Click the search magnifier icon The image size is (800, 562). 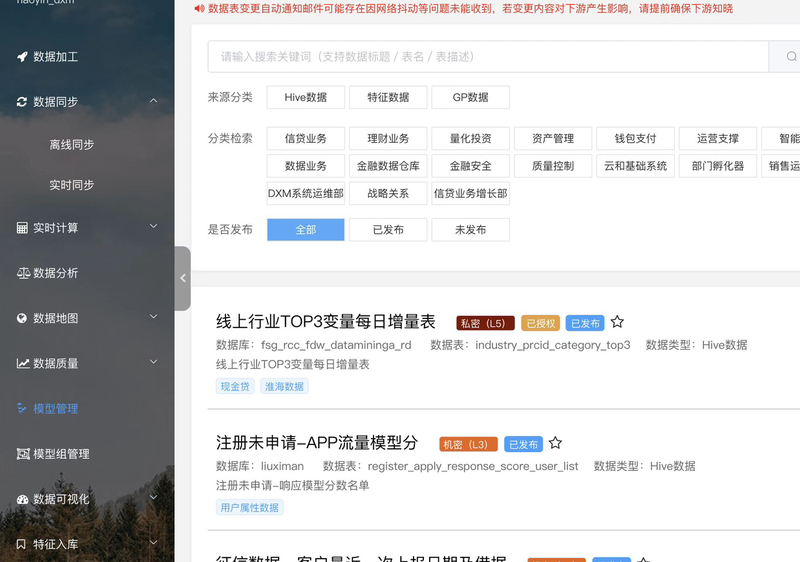tap(791, 57)
